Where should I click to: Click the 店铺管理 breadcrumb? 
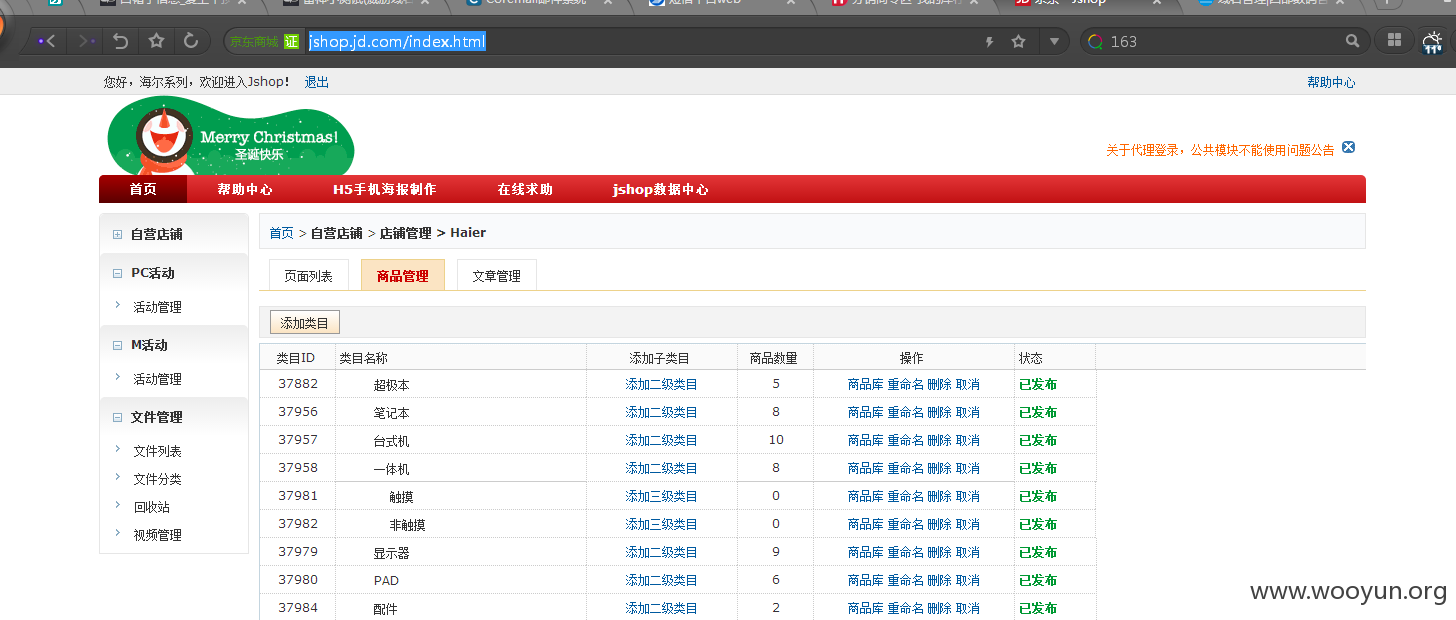(405, 233)
